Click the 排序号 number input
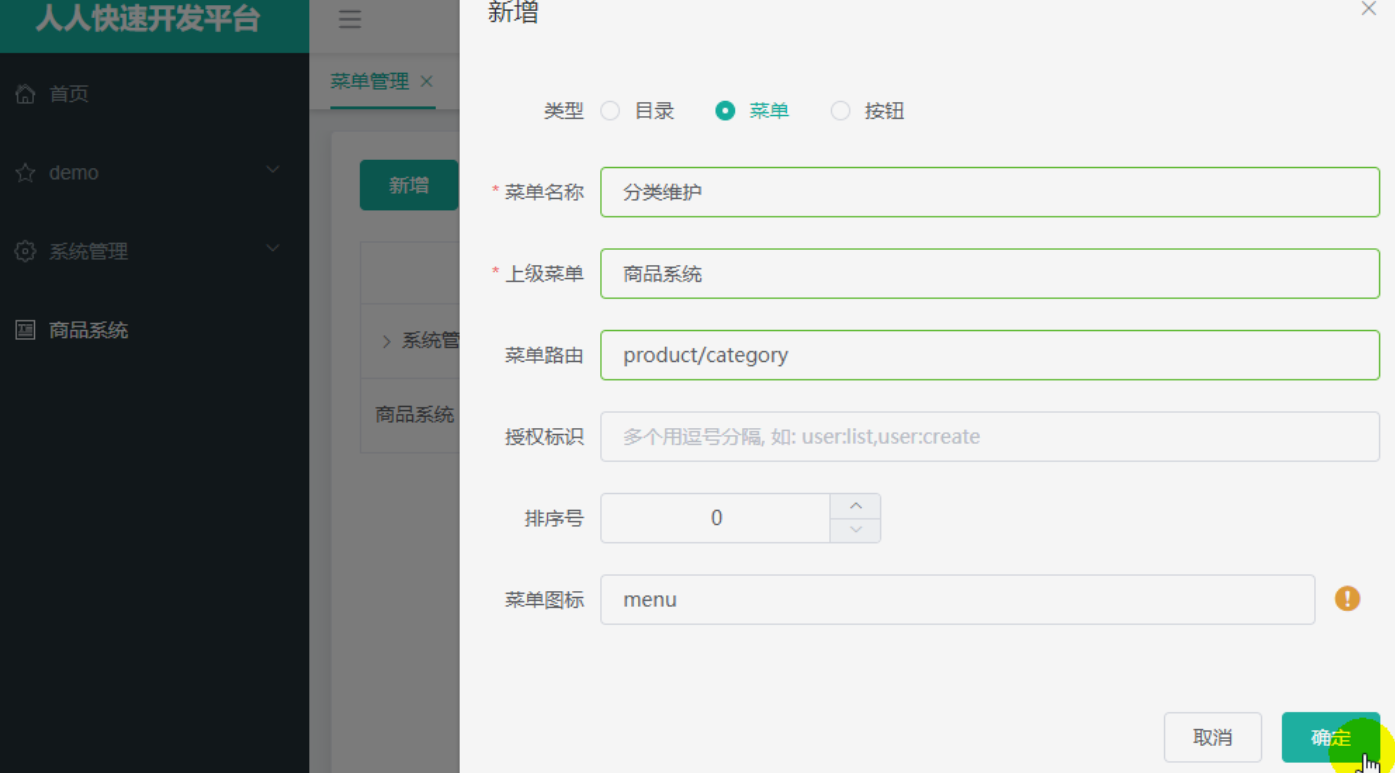Viewport: 1395px width, 773px height. [716, 518]
